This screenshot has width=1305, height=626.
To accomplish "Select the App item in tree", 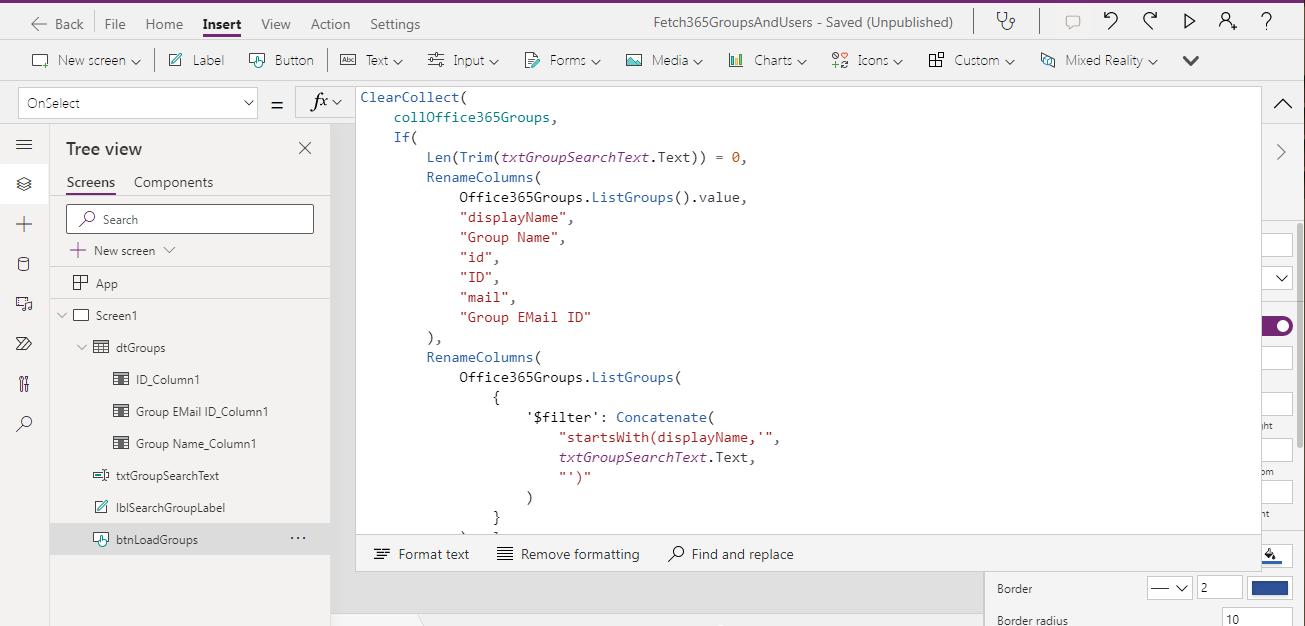I will pos(190,283).
